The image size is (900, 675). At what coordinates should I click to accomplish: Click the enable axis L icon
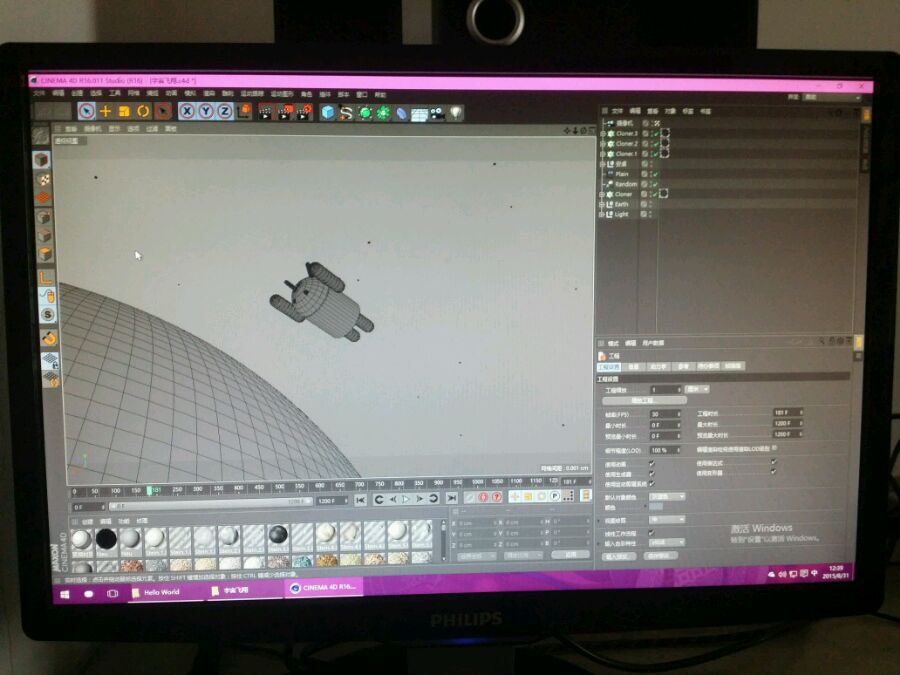(x=46, y=278)
